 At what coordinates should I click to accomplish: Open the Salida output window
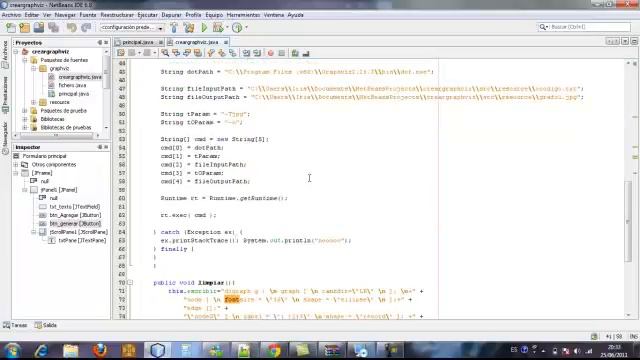[46, 325]
